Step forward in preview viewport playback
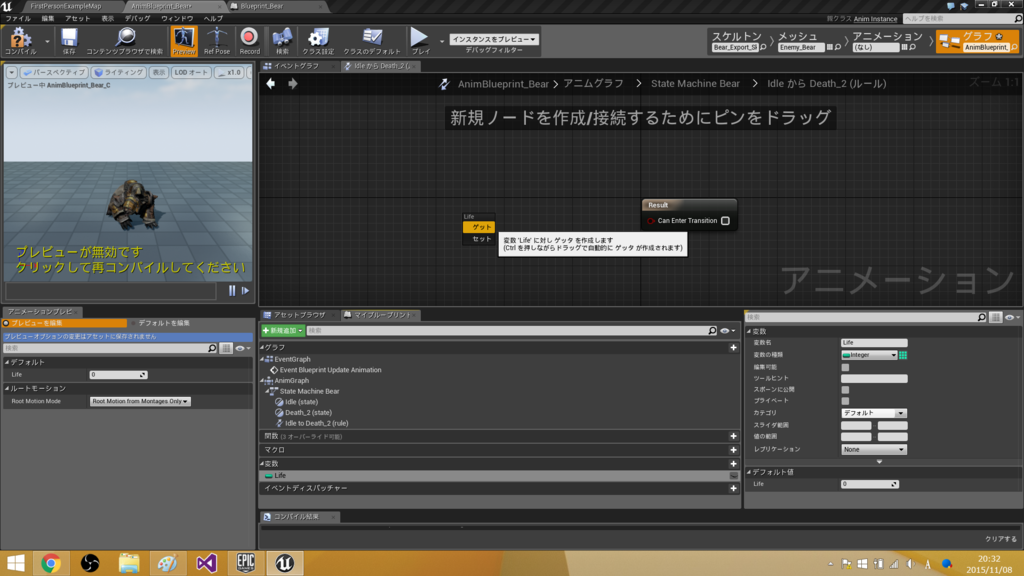Viewport: 1024px width, 576px height. 246,291
